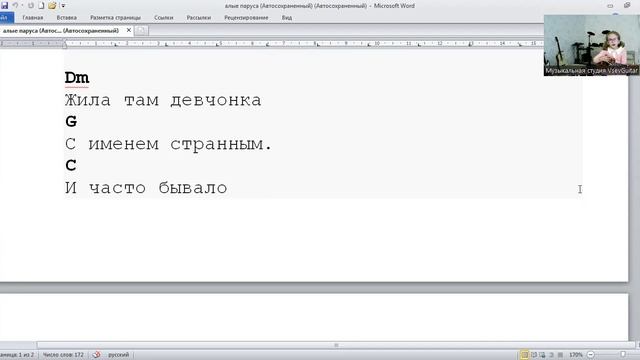Open a file using the folder icon
This screenshot has height=360, width=640.
(52, 6)
